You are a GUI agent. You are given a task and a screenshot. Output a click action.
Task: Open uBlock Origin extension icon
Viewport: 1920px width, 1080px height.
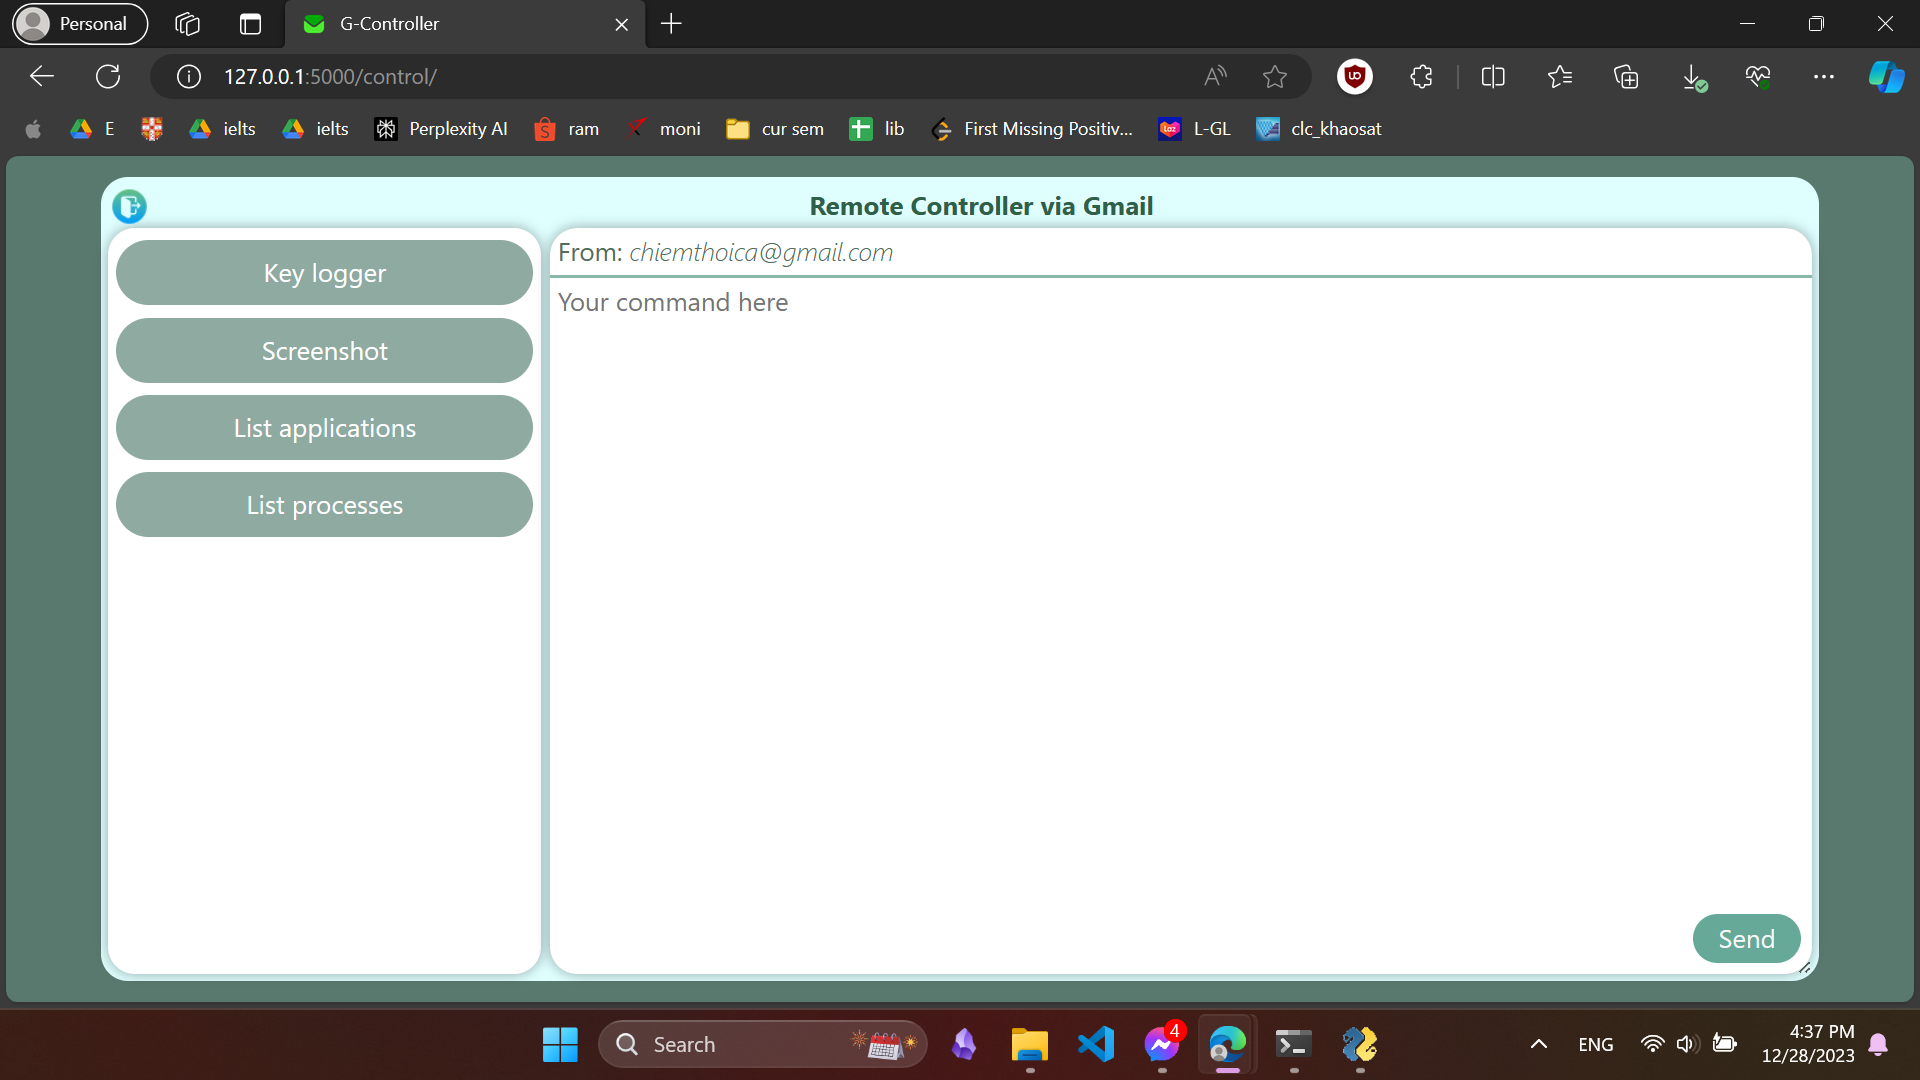tap(1355, 77)
